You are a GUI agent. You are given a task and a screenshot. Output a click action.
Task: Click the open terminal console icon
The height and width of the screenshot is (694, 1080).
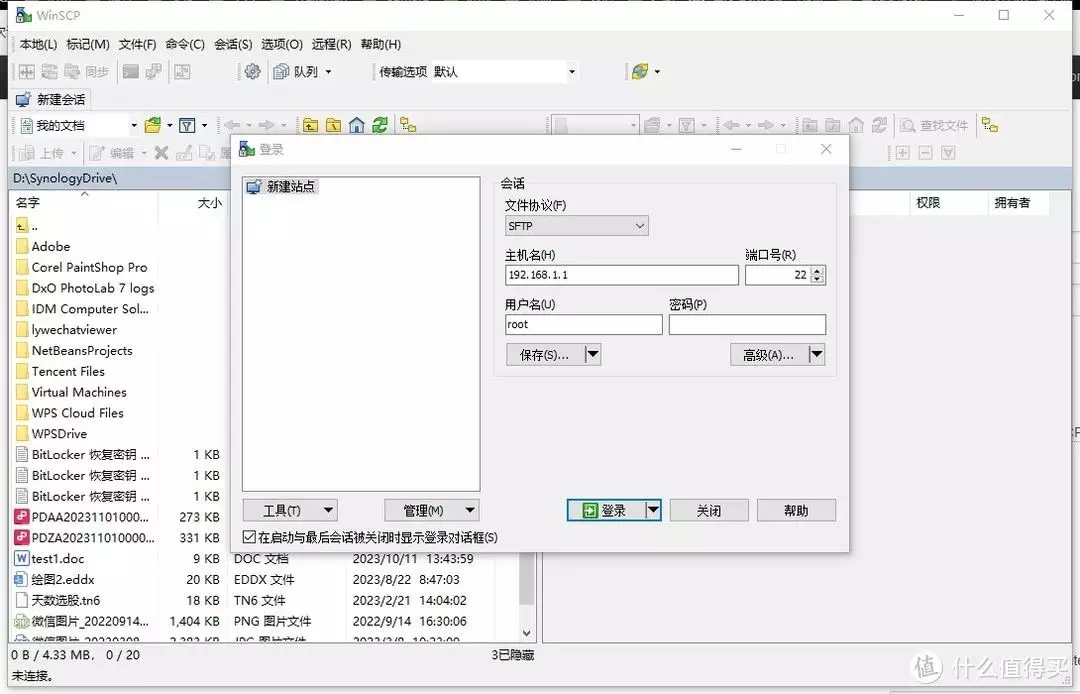pos(130,72)
